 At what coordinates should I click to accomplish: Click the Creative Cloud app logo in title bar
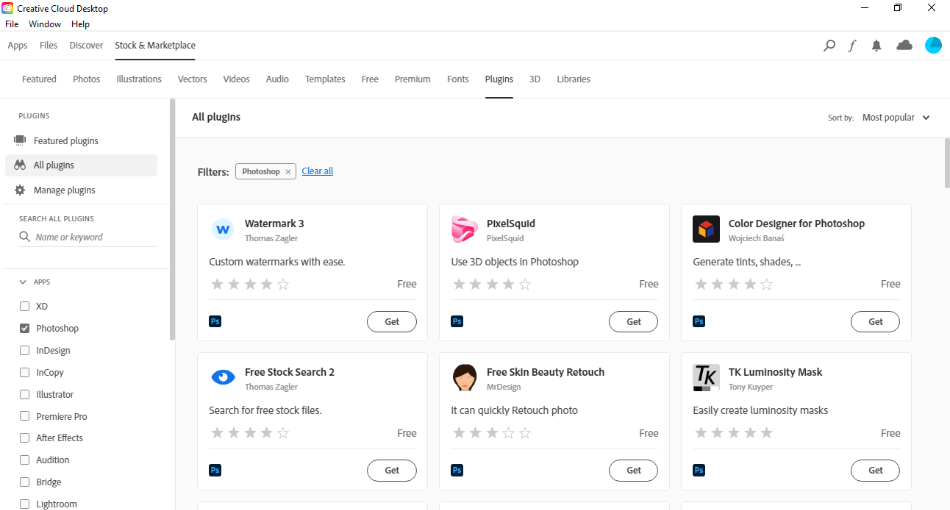point(7,8)
